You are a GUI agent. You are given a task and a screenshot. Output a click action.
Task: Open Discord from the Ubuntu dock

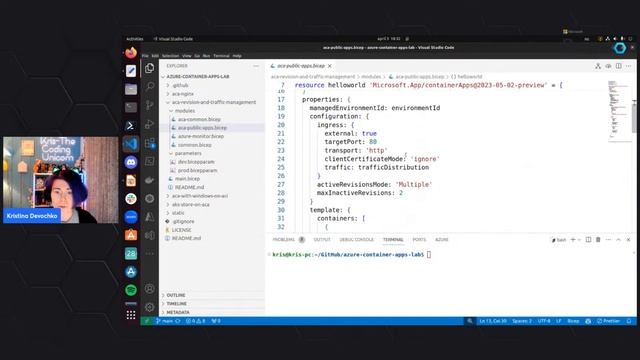131,162
